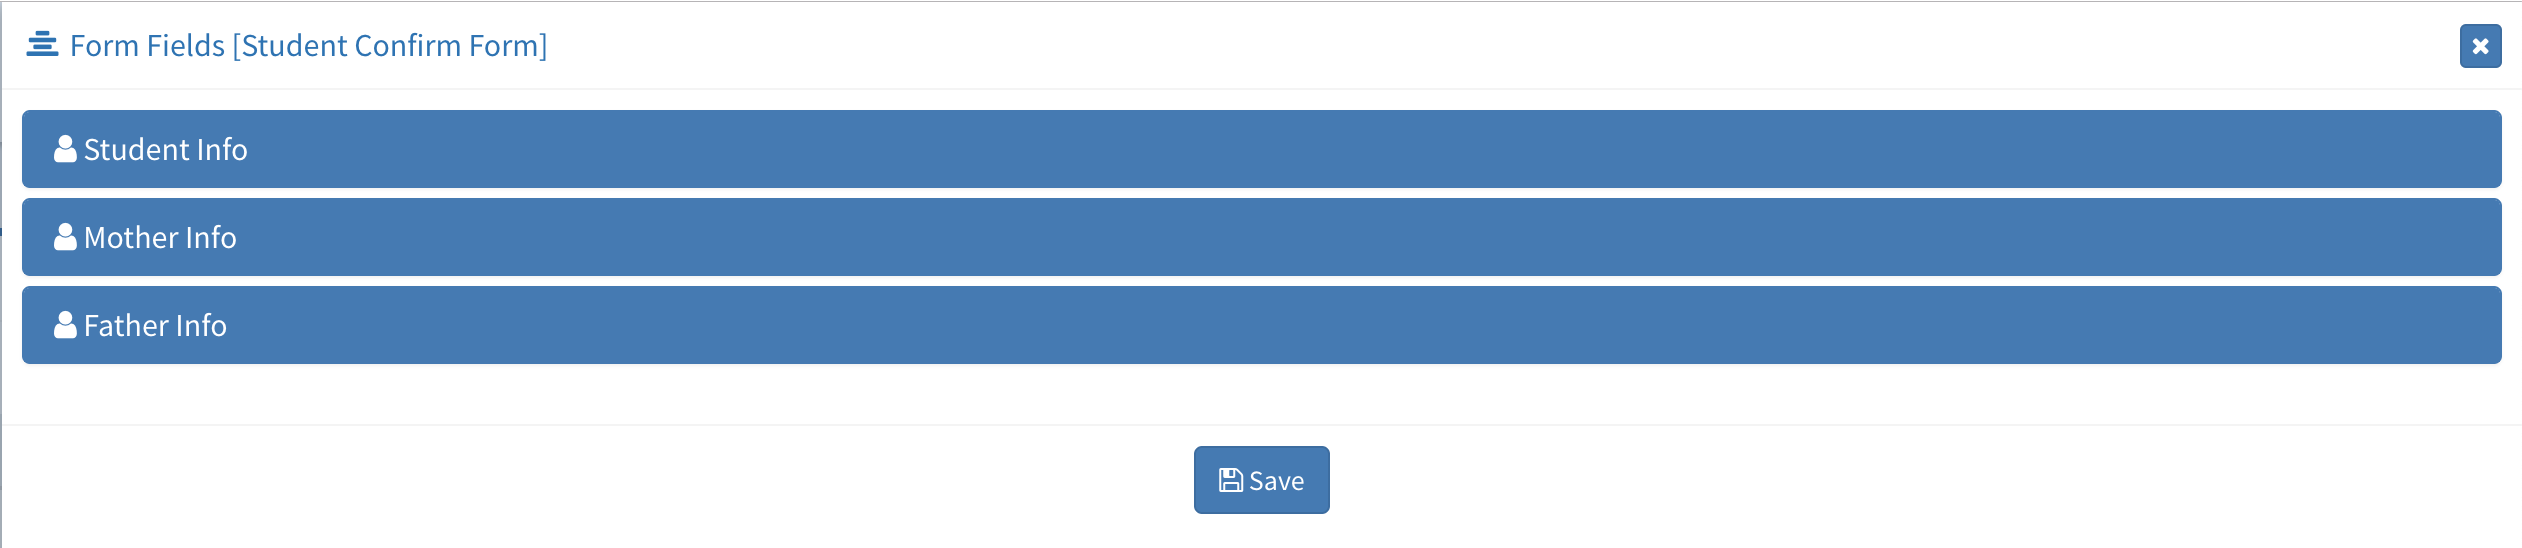Close the Form Fields dialog with X
This screenshot has height=548, width=2522.
(x=2480, y=46)
